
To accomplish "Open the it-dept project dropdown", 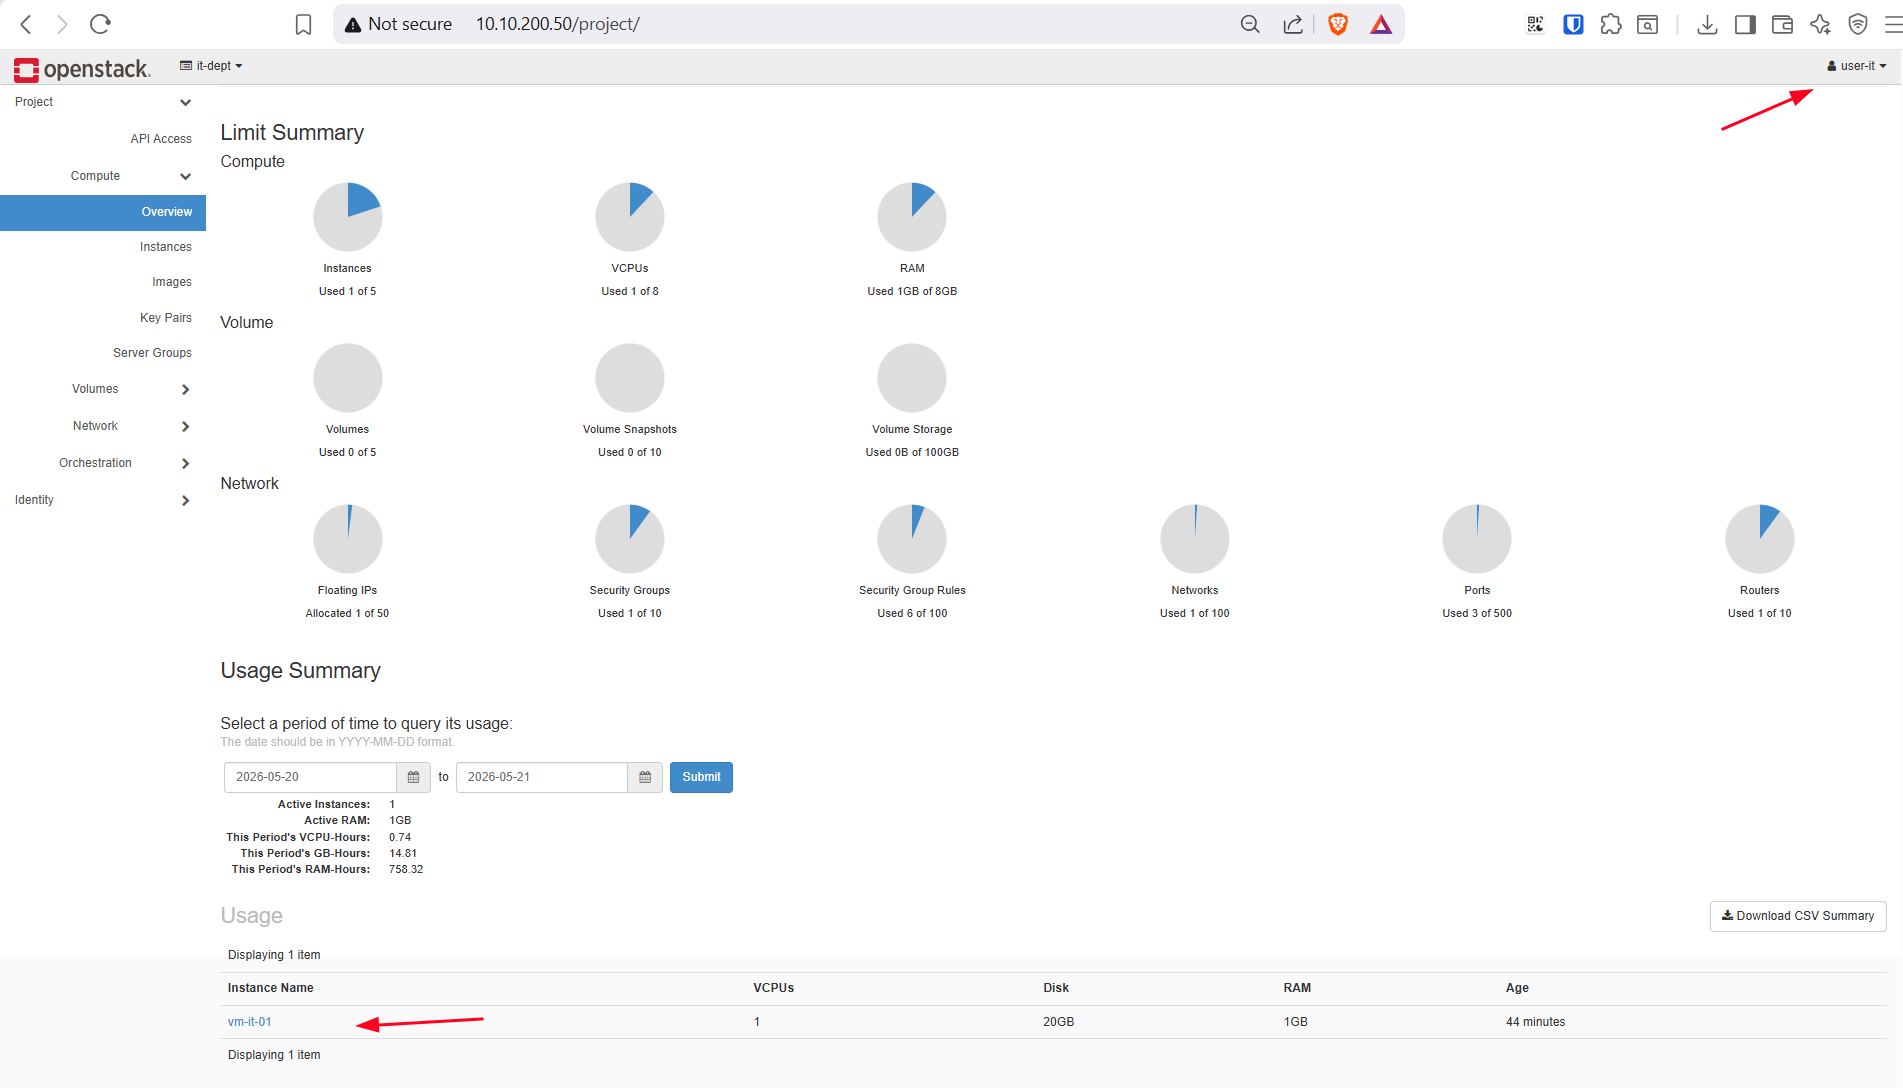I will pyautogui.click(x=211, y=66).
